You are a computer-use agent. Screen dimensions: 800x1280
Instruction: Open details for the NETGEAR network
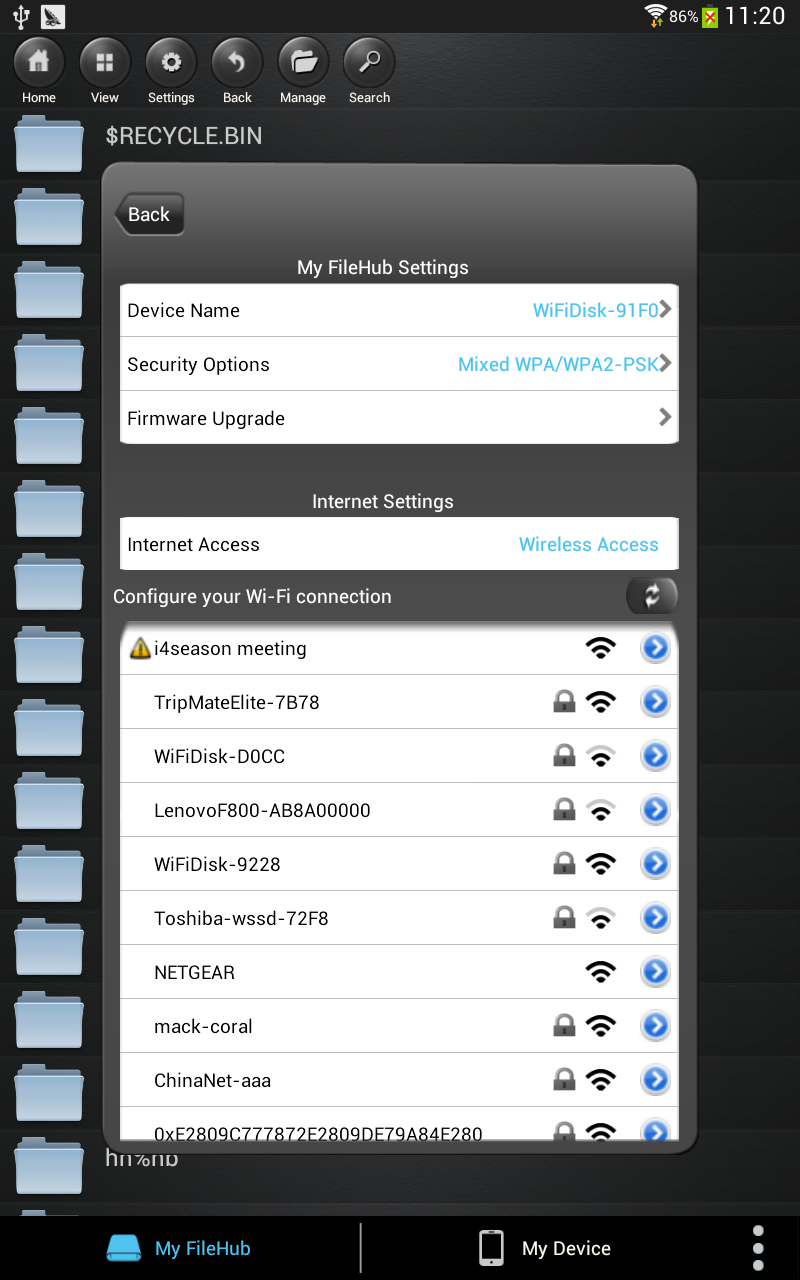(655, 971)
